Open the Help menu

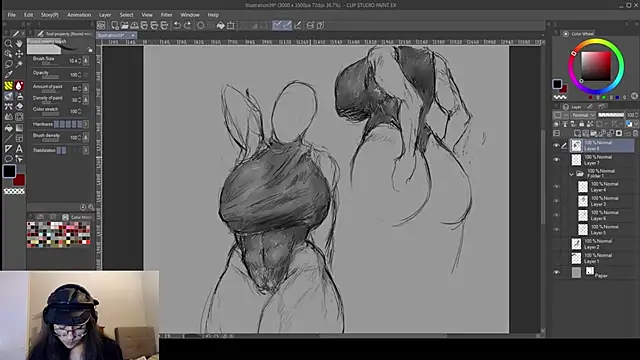tap(213, 15)
